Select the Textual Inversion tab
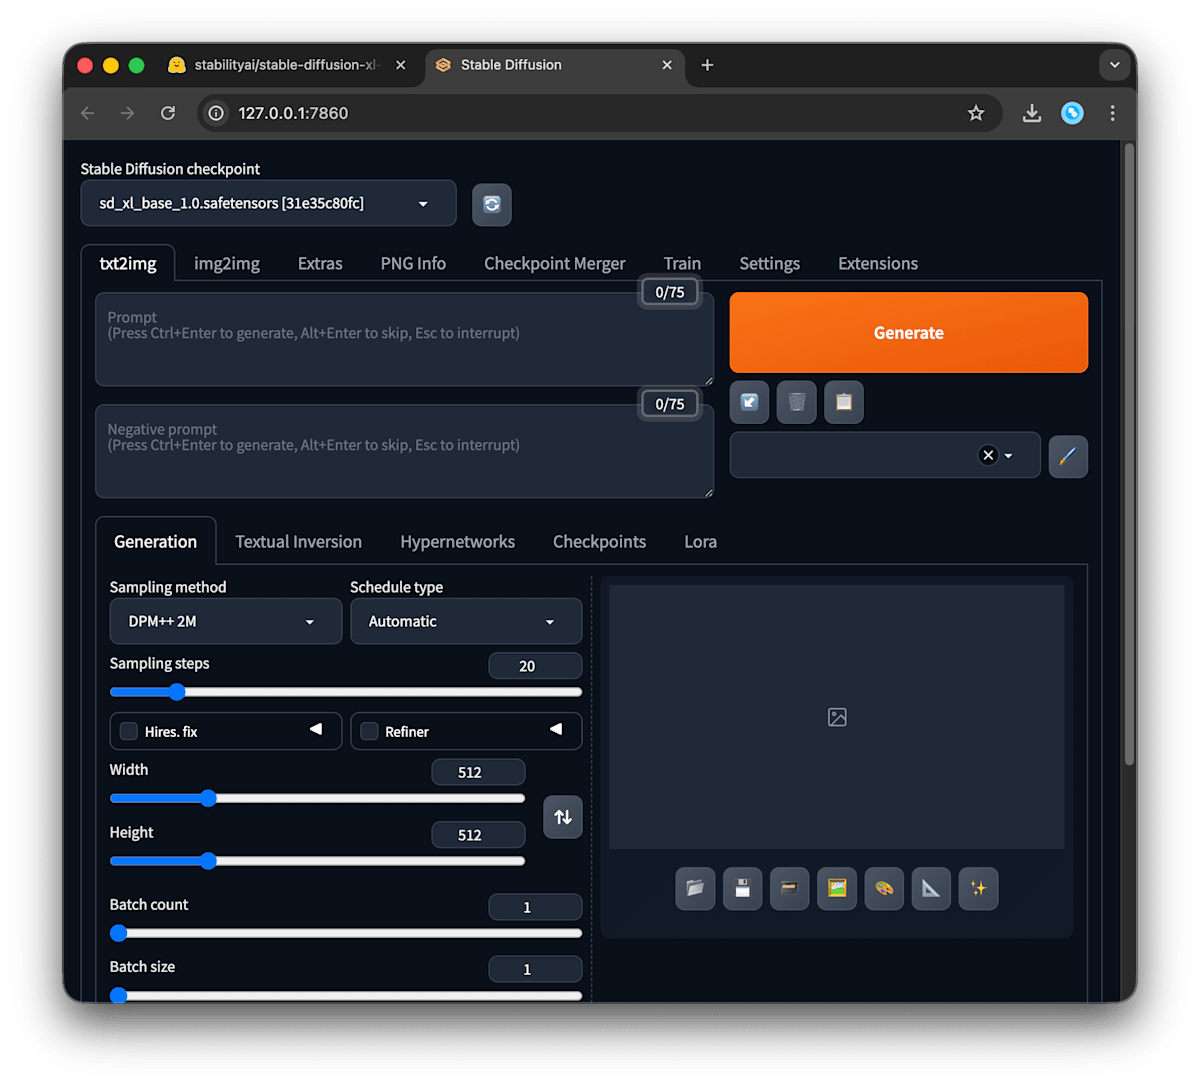Screen dimensions: 1200x1086 pos(298,541)
